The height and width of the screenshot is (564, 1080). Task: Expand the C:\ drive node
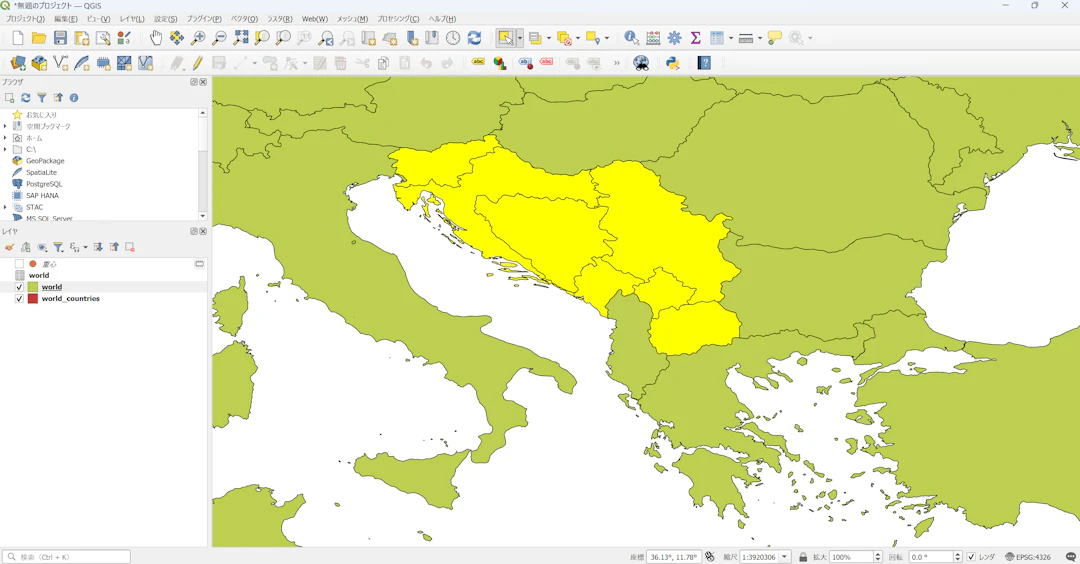point(6,149)
